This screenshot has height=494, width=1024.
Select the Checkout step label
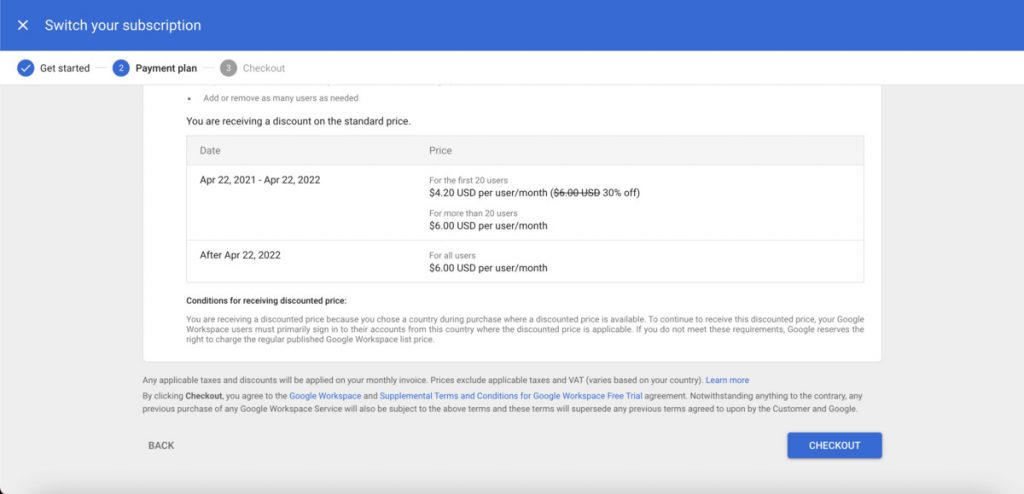pos(264,68)
